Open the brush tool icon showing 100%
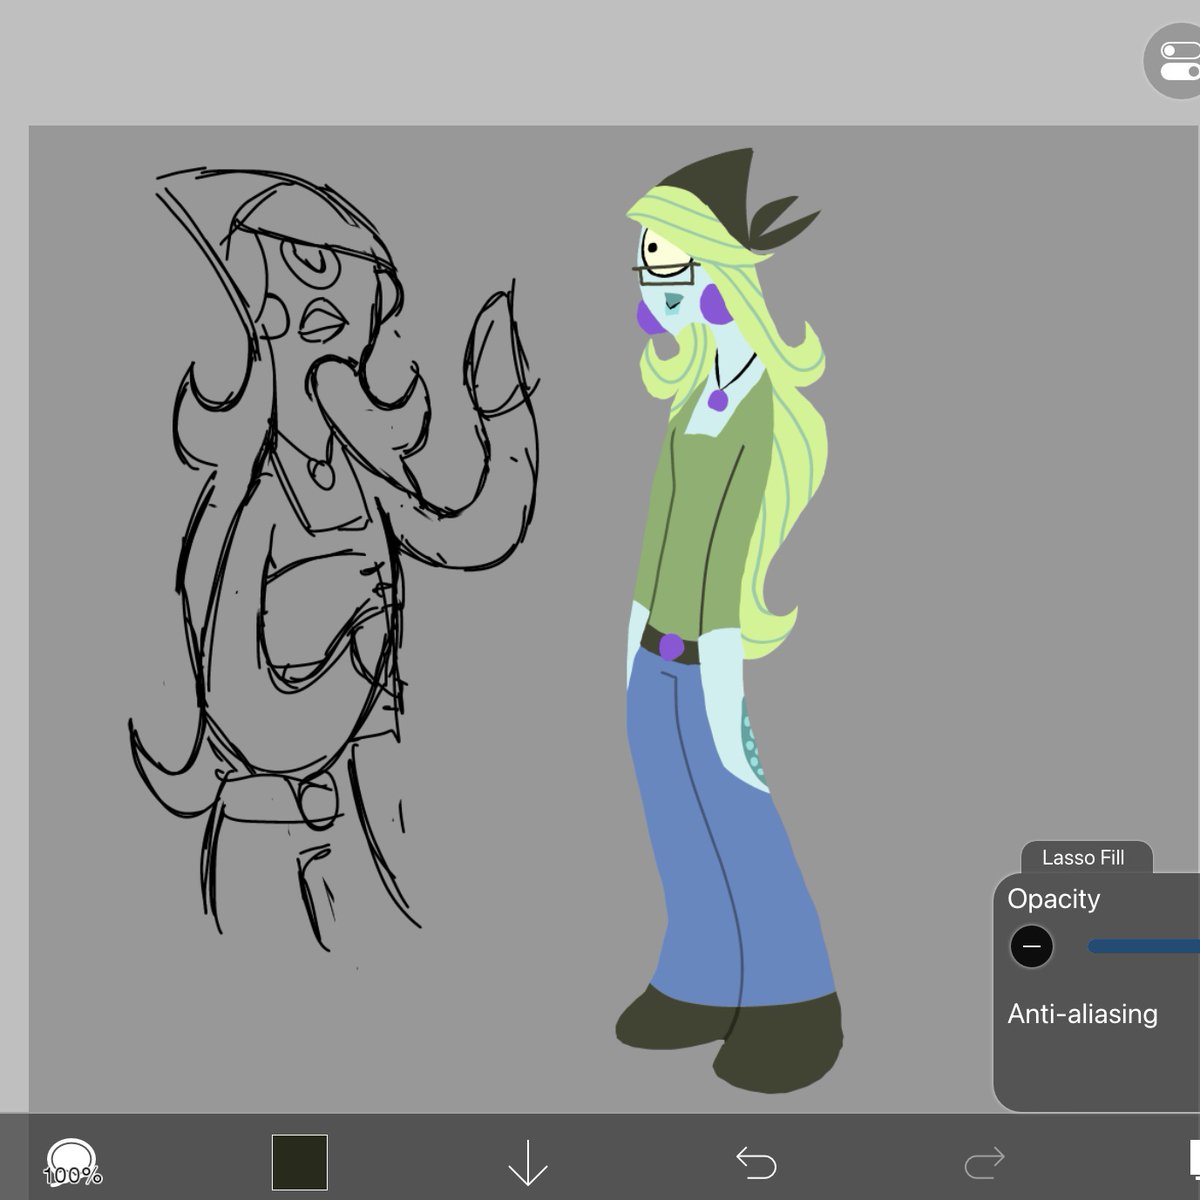 click(x=73, y=1163)
